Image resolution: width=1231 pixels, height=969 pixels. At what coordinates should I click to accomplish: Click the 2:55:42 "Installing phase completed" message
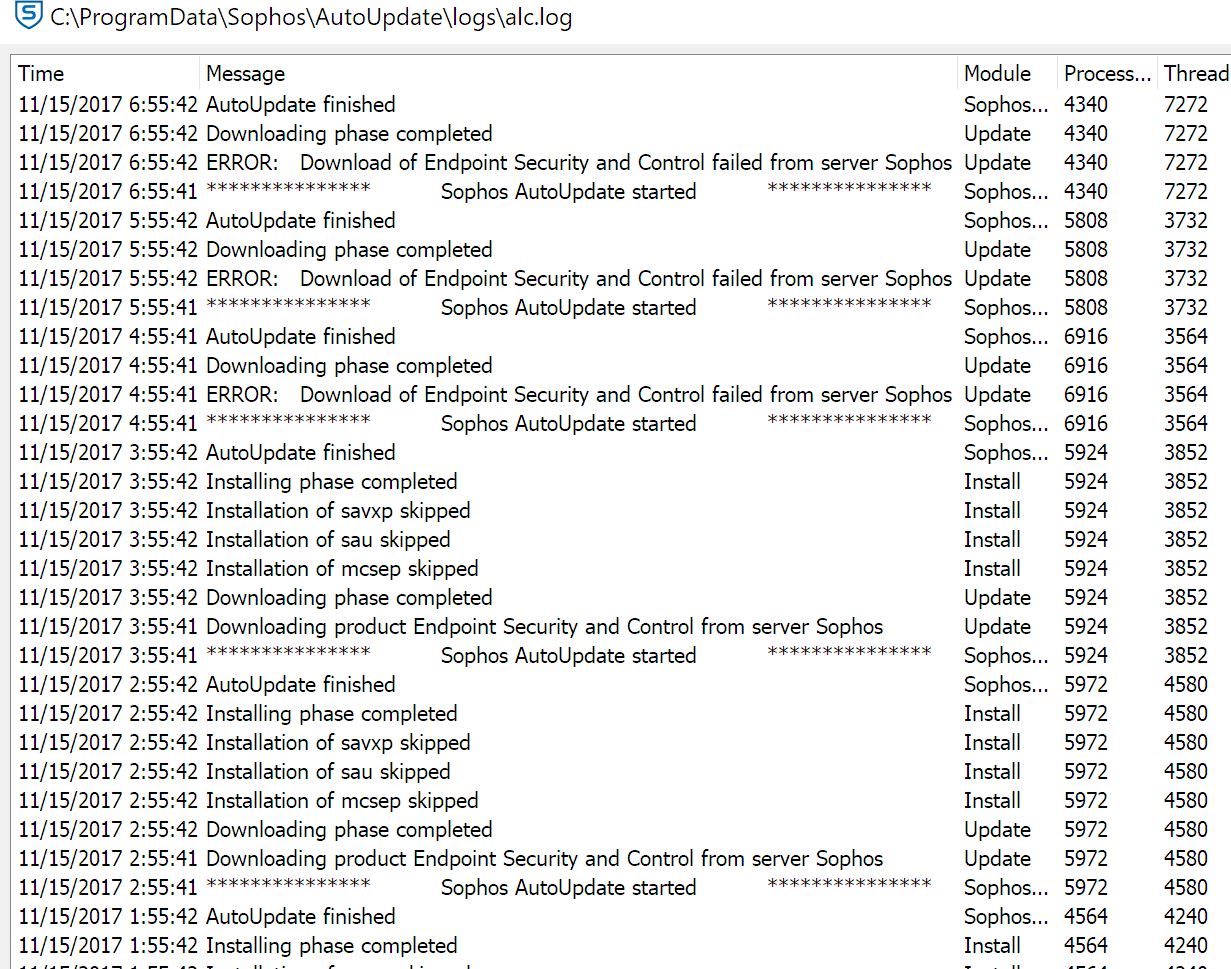tap(331, 713)
